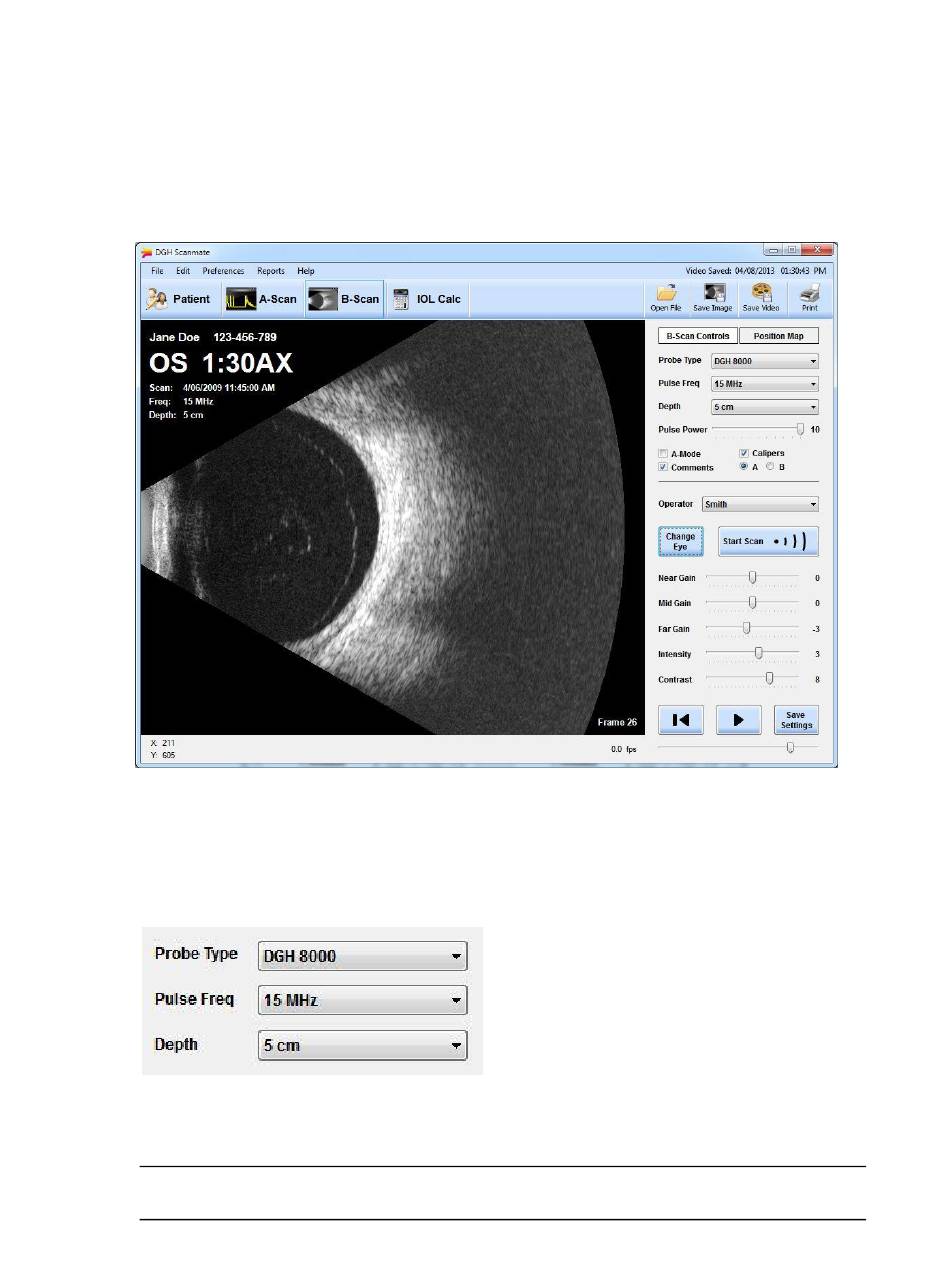Open the Help menu
Image resolution: width=950 pixels, height=1267 pixels.
pos(306,271)
